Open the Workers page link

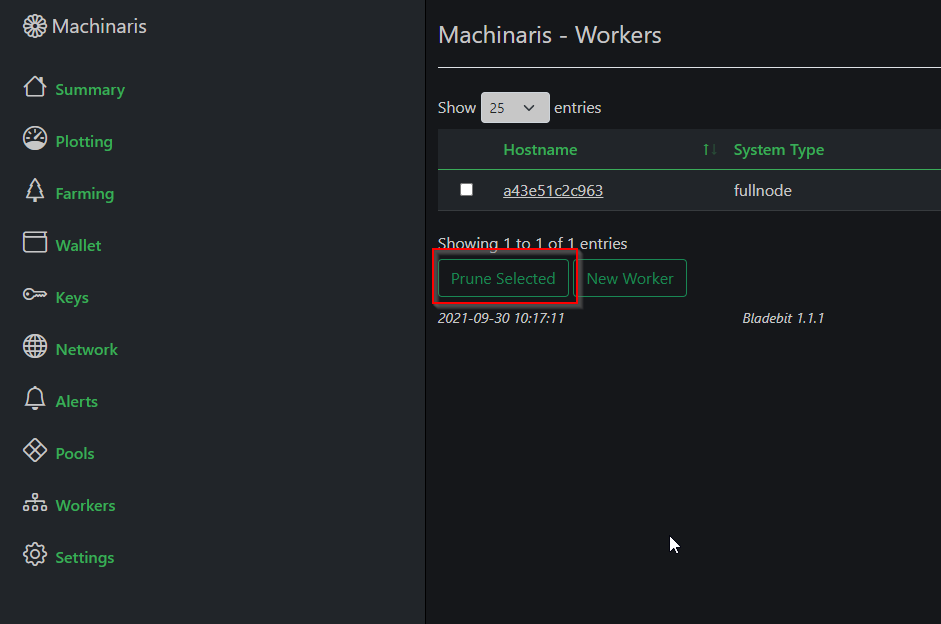85,506
